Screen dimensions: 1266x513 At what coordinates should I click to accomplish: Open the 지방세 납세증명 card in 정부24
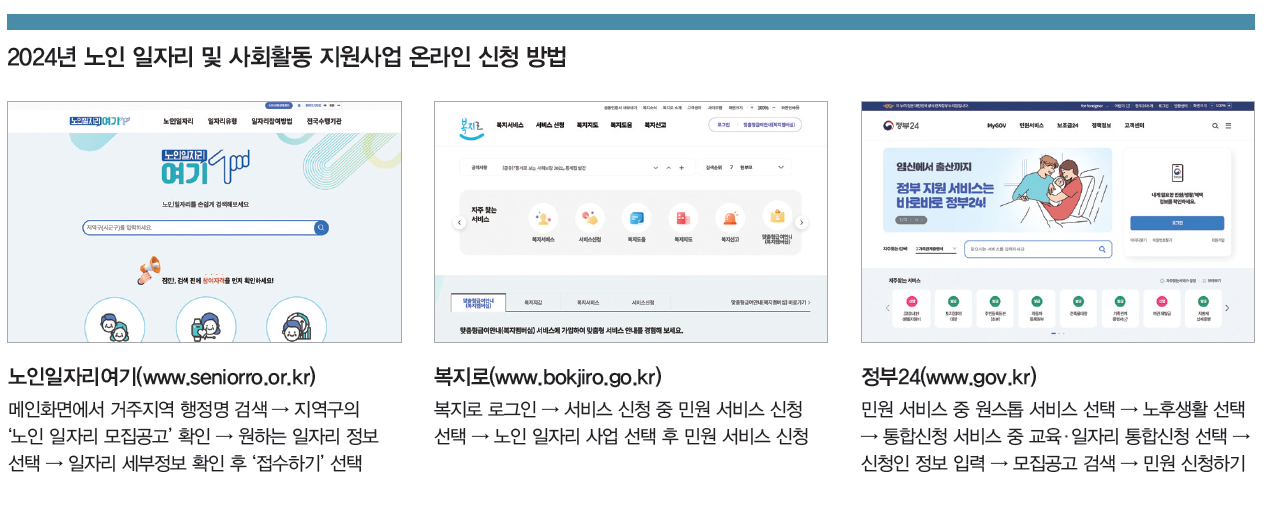pos(1202,309)
